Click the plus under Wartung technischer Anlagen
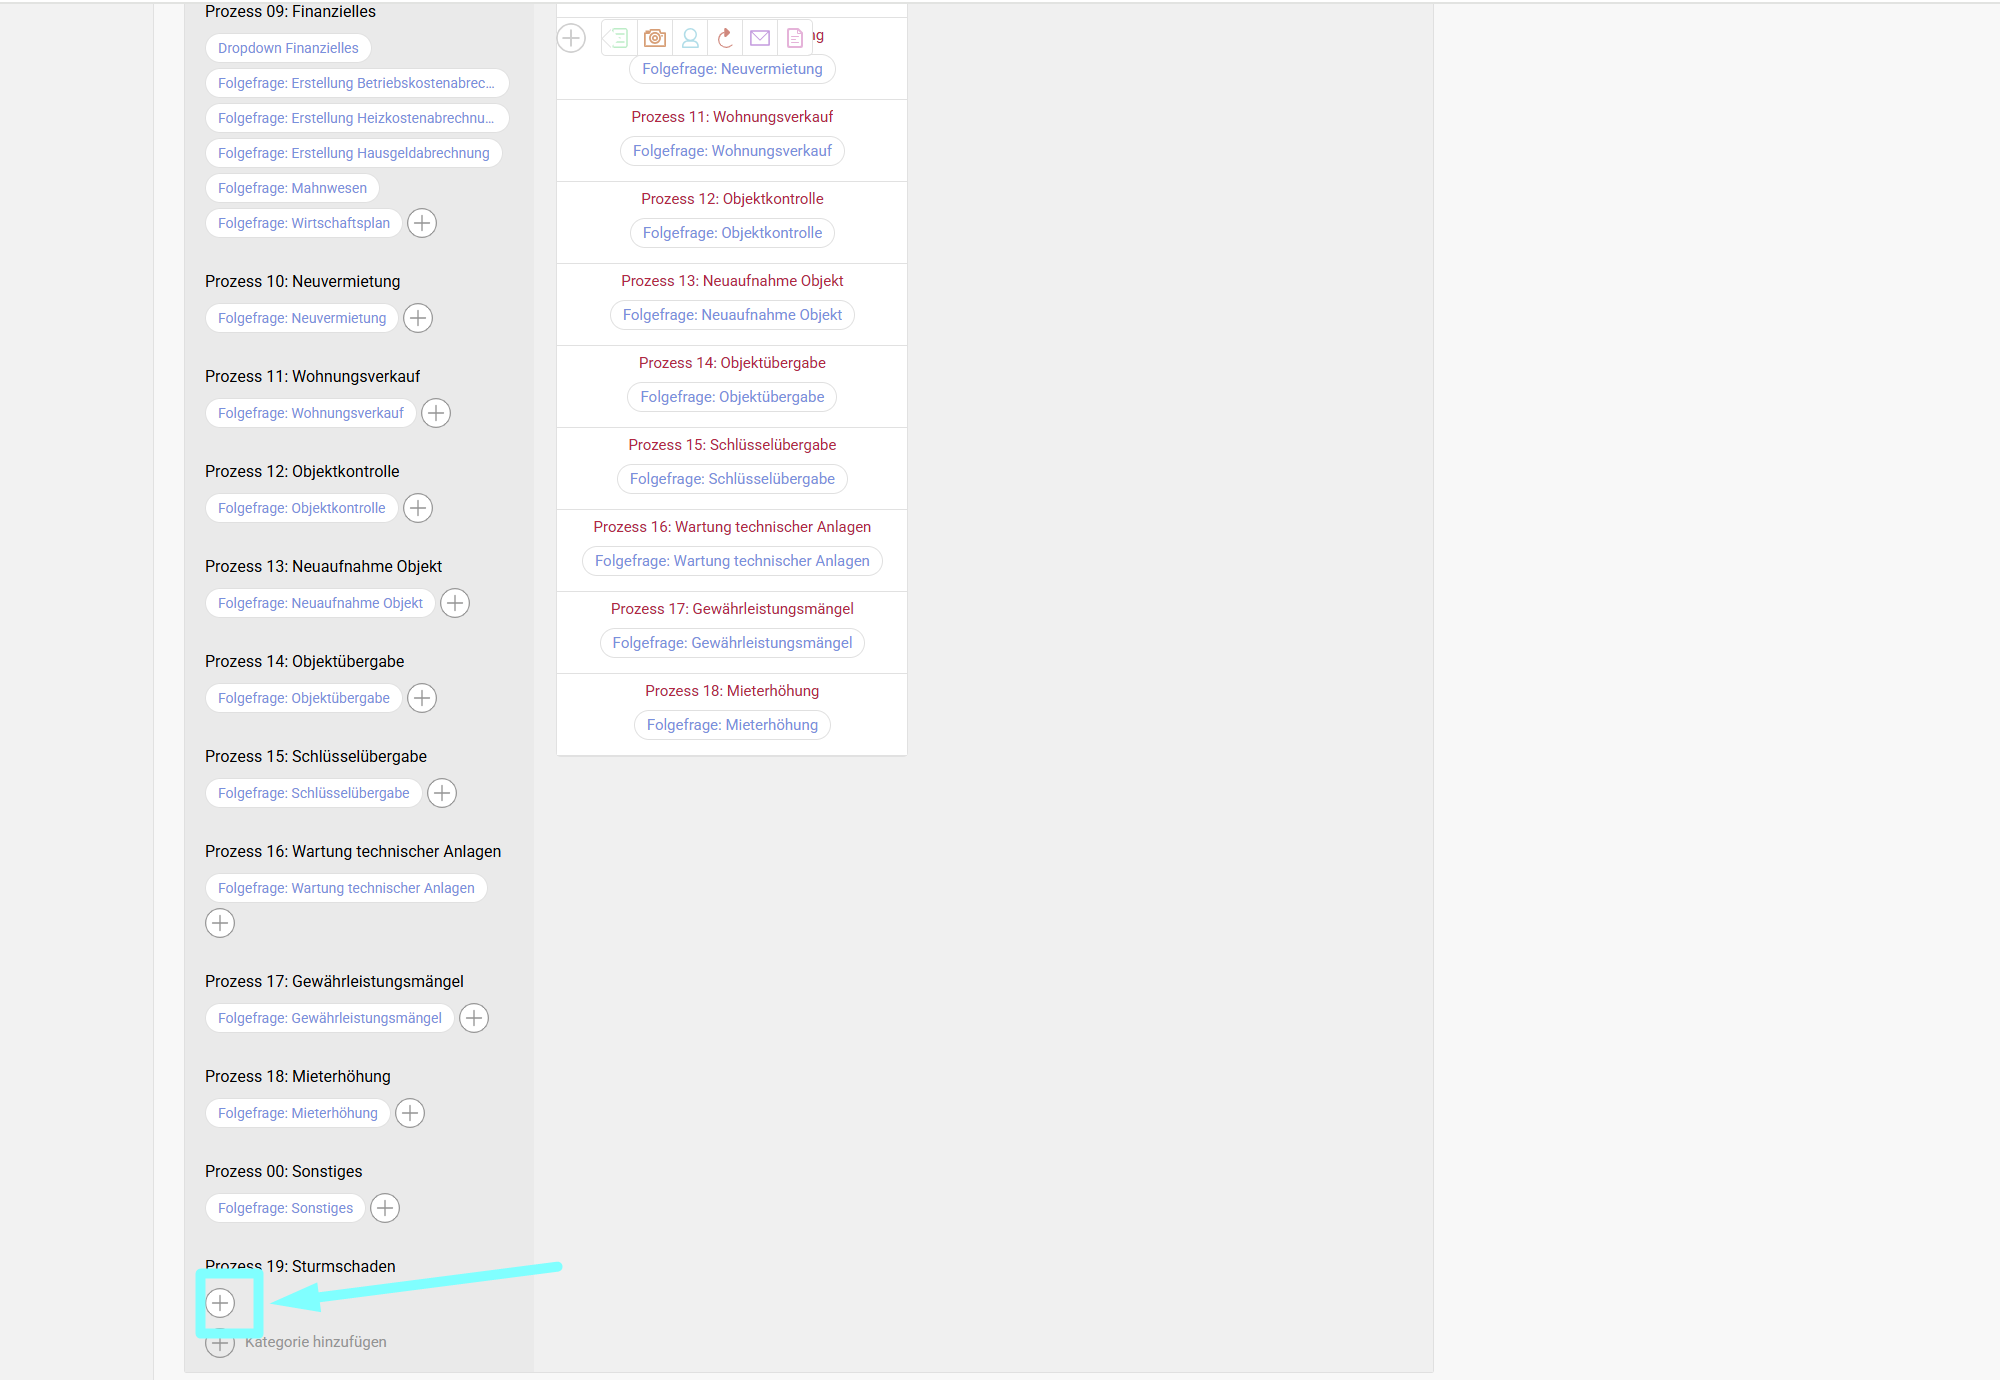Screen dimensions: 2000x1380 (x=220, y=923)
